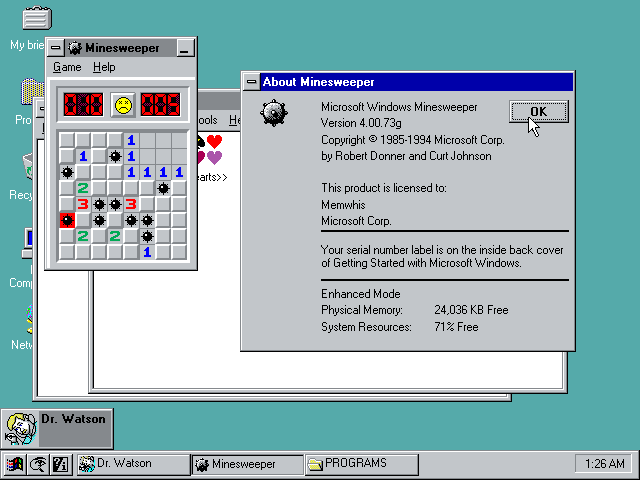Click the blue 1 in top grid row
The image size is (640, 480).
131,140
